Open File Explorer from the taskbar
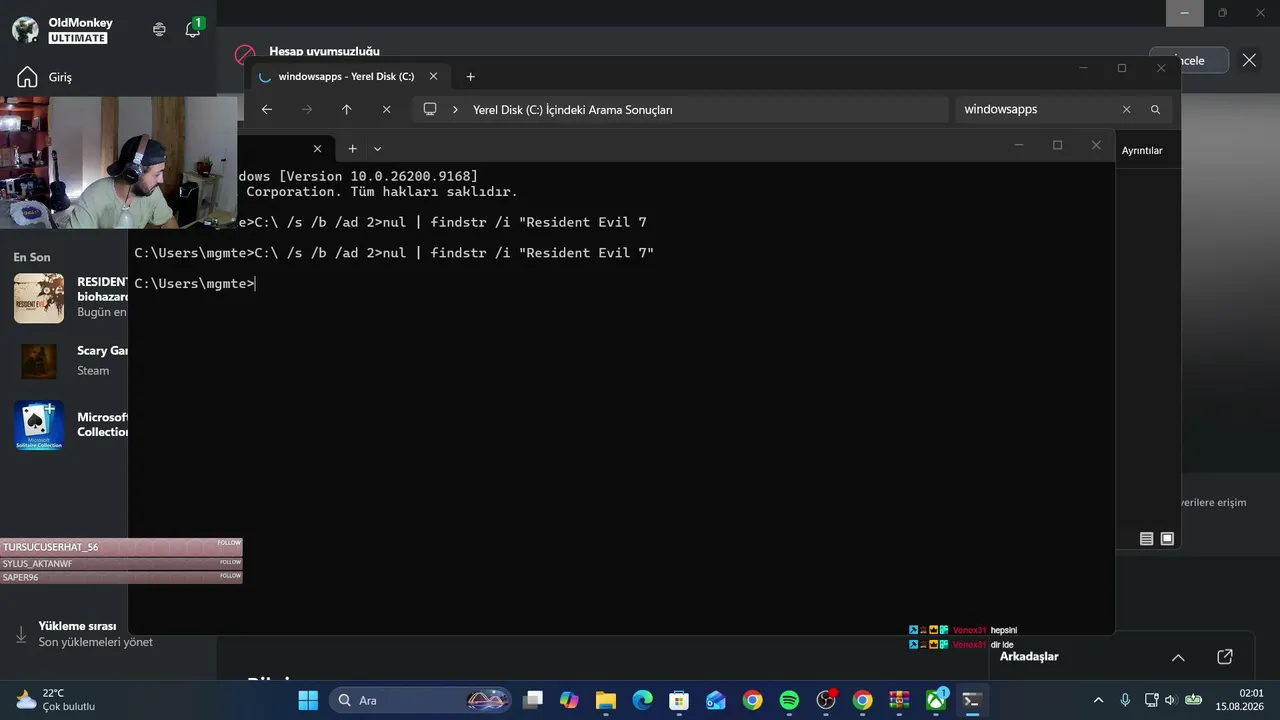The width and height of the screenshot is (1280, 720). [x=606, y=700]
